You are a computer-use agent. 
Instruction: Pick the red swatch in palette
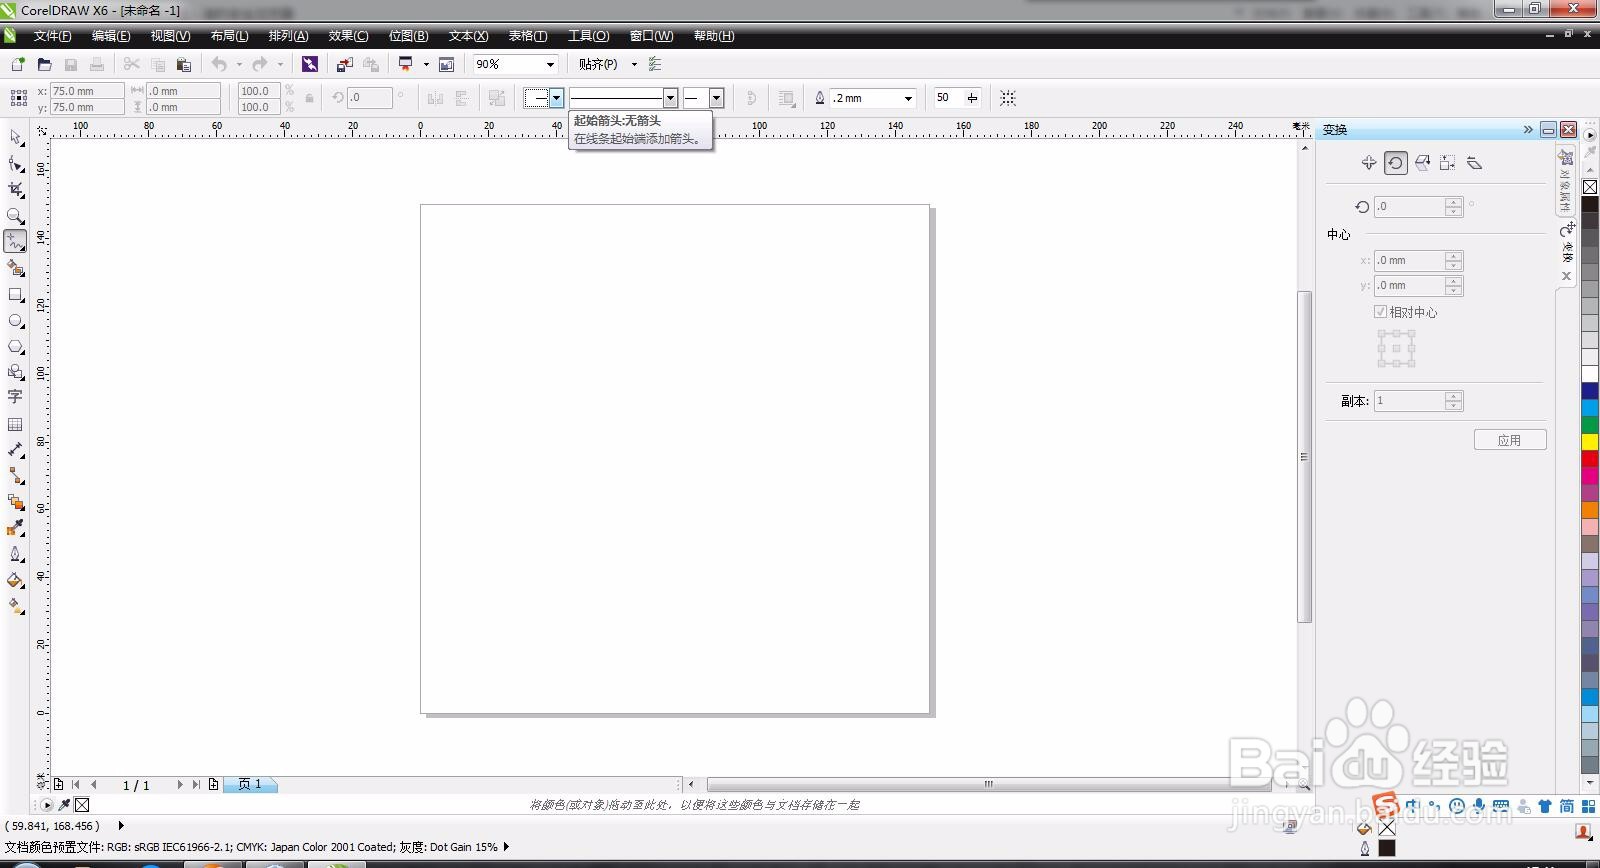[x=1589, y=458]
